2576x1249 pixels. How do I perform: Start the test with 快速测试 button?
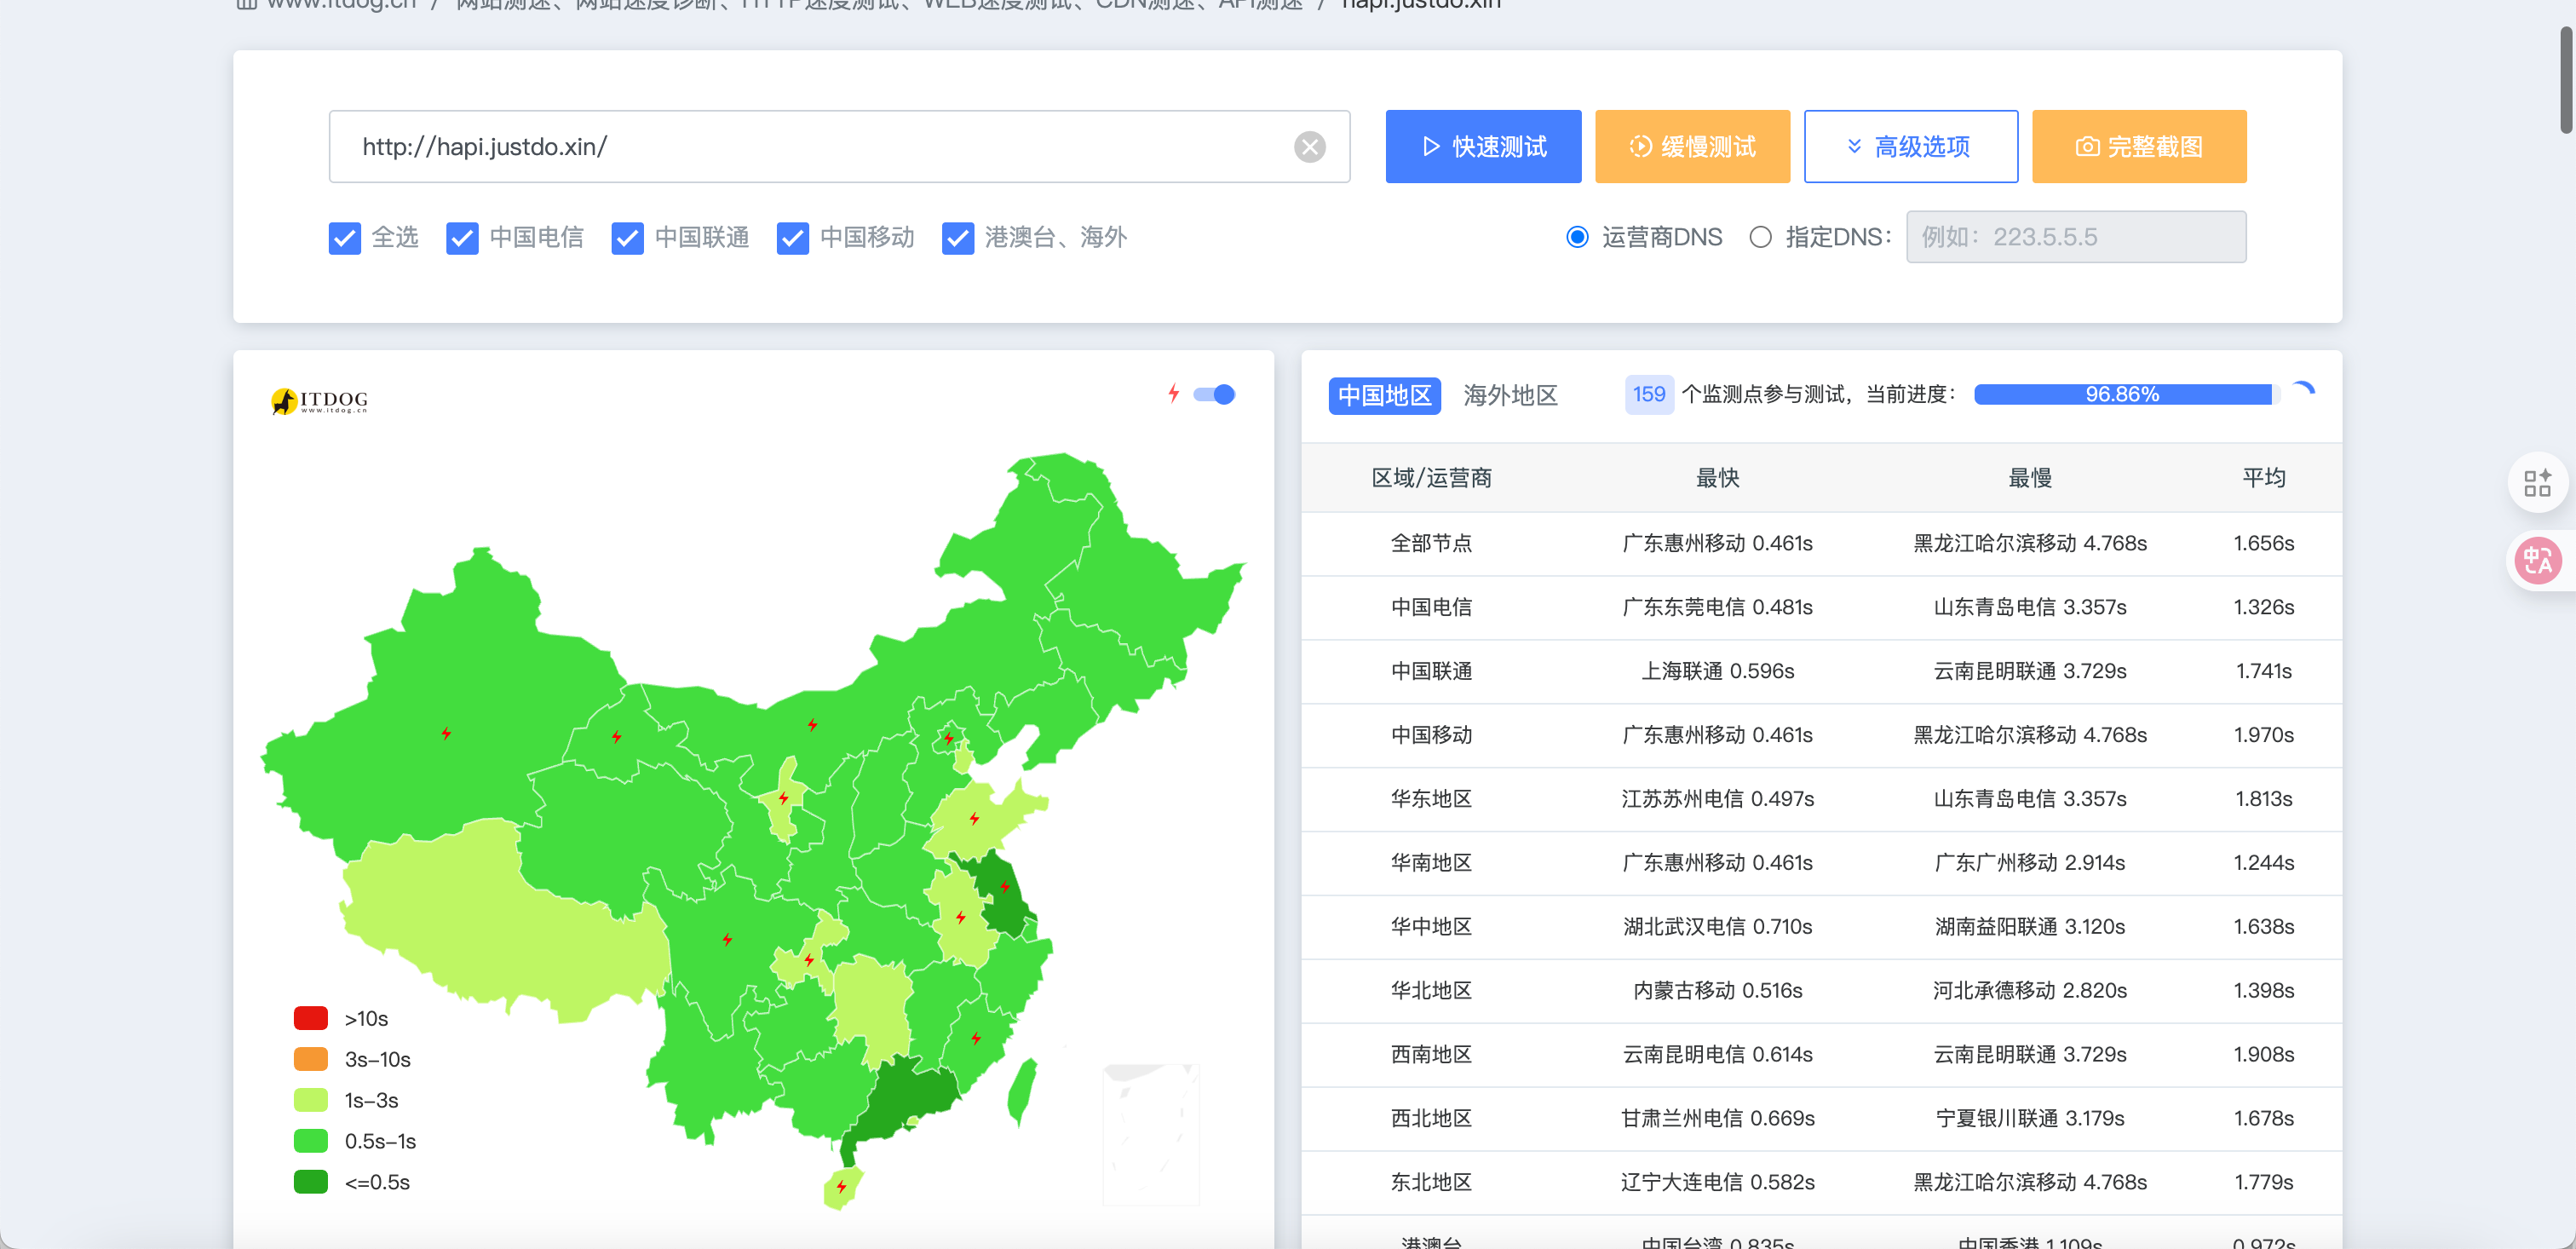[x=1483, y=146]
